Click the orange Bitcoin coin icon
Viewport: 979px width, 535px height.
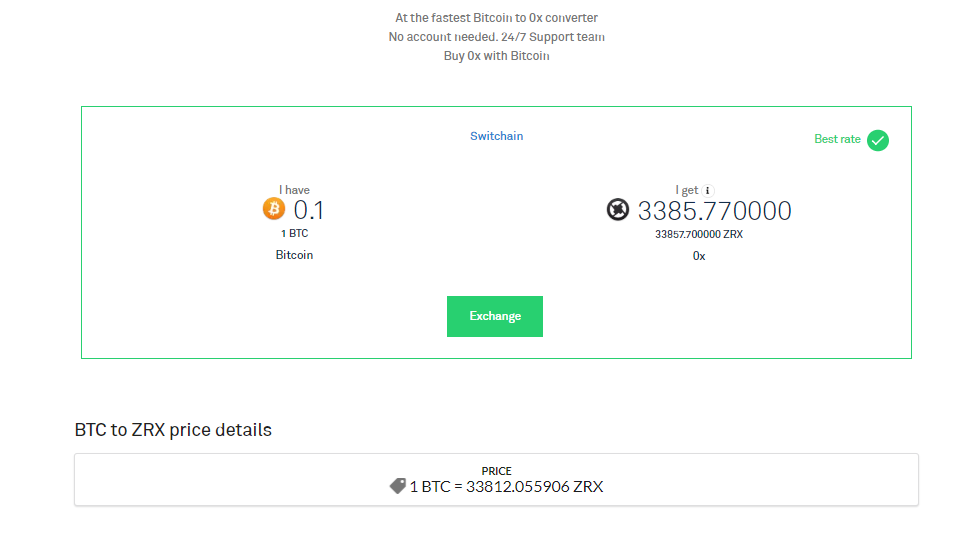pos(274,209)
